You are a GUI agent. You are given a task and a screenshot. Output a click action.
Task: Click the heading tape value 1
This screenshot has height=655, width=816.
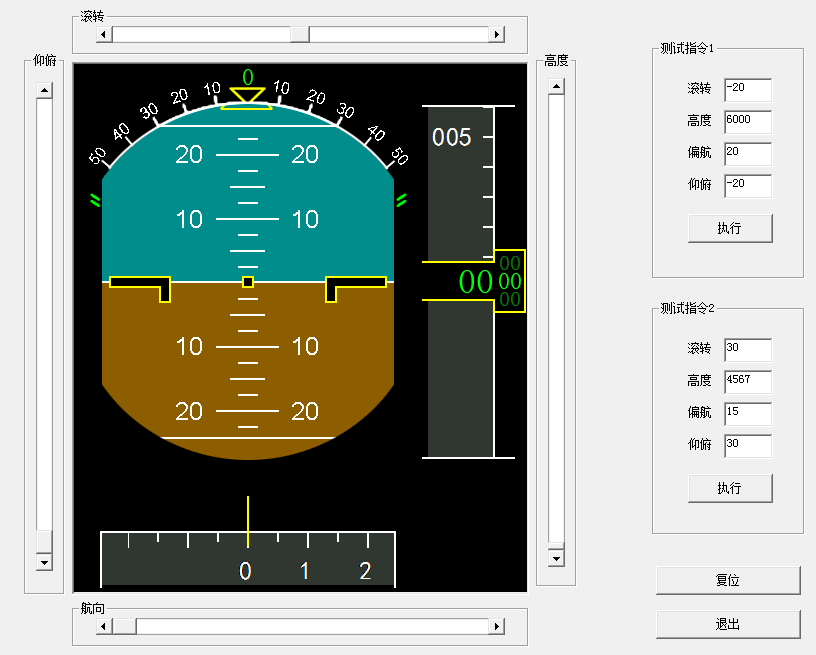point(305,571)
